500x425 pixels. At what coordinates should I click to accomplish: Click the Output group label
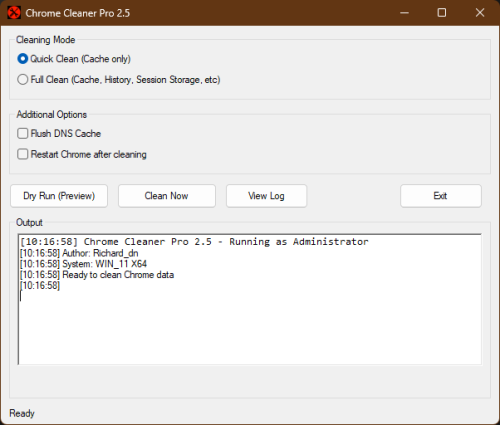tap(29, 223)
